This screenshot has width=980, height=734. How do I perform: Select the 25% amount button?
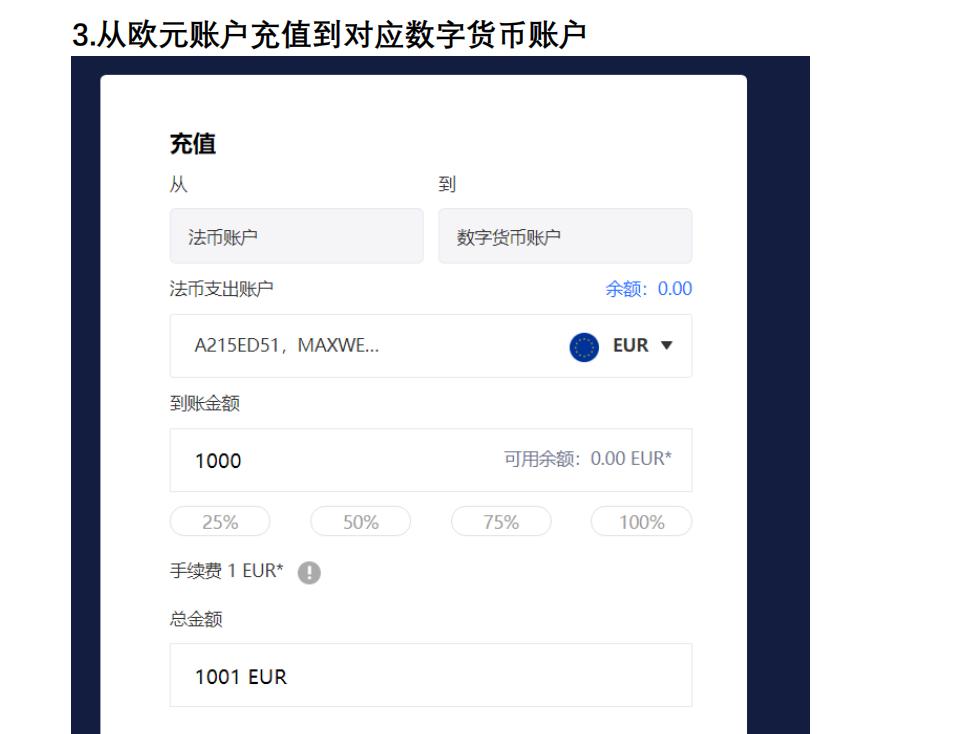coord(220,521)
